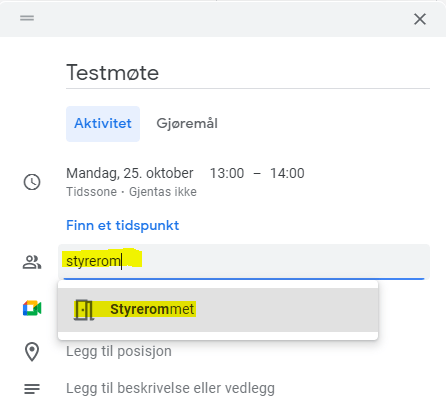The width and height of the screenshot is (446, 409).
Task: Open the 13:00 start time dropdown
Action: [x=227, y=173]
